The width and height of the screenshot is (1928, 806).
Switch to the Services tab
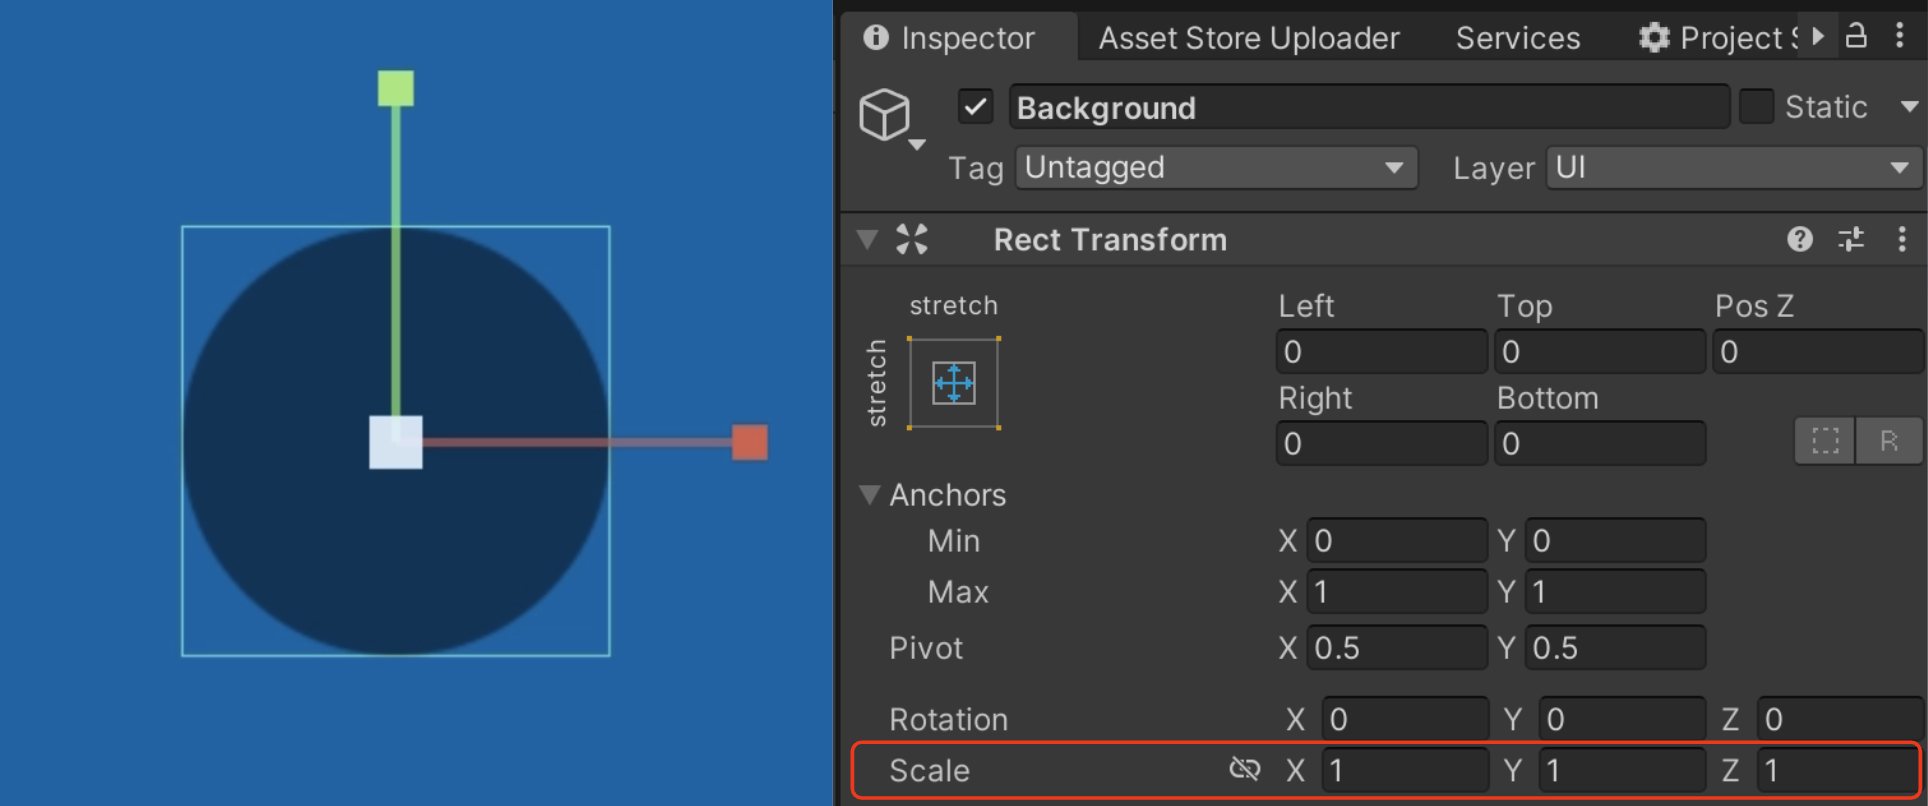(1518, 38)
